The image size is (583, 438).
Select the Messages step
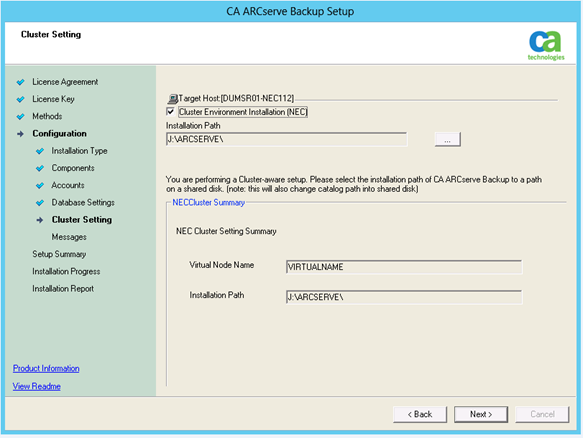tap(69, 237)
